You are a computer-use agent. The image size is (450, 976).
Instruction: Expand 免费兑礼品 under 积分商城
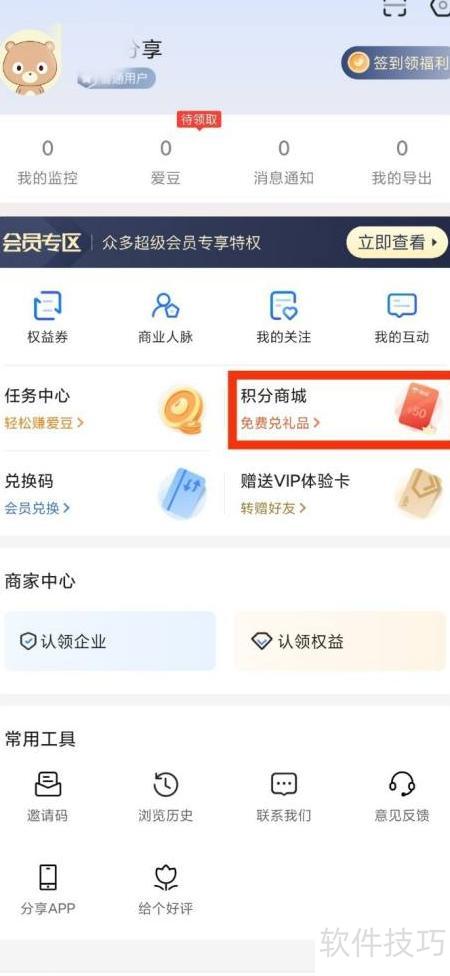click(281, 423)
